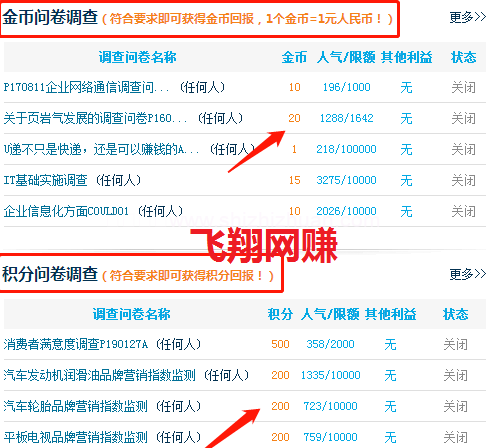Click popularity value 3275/10000

click(x=347, y=180)
